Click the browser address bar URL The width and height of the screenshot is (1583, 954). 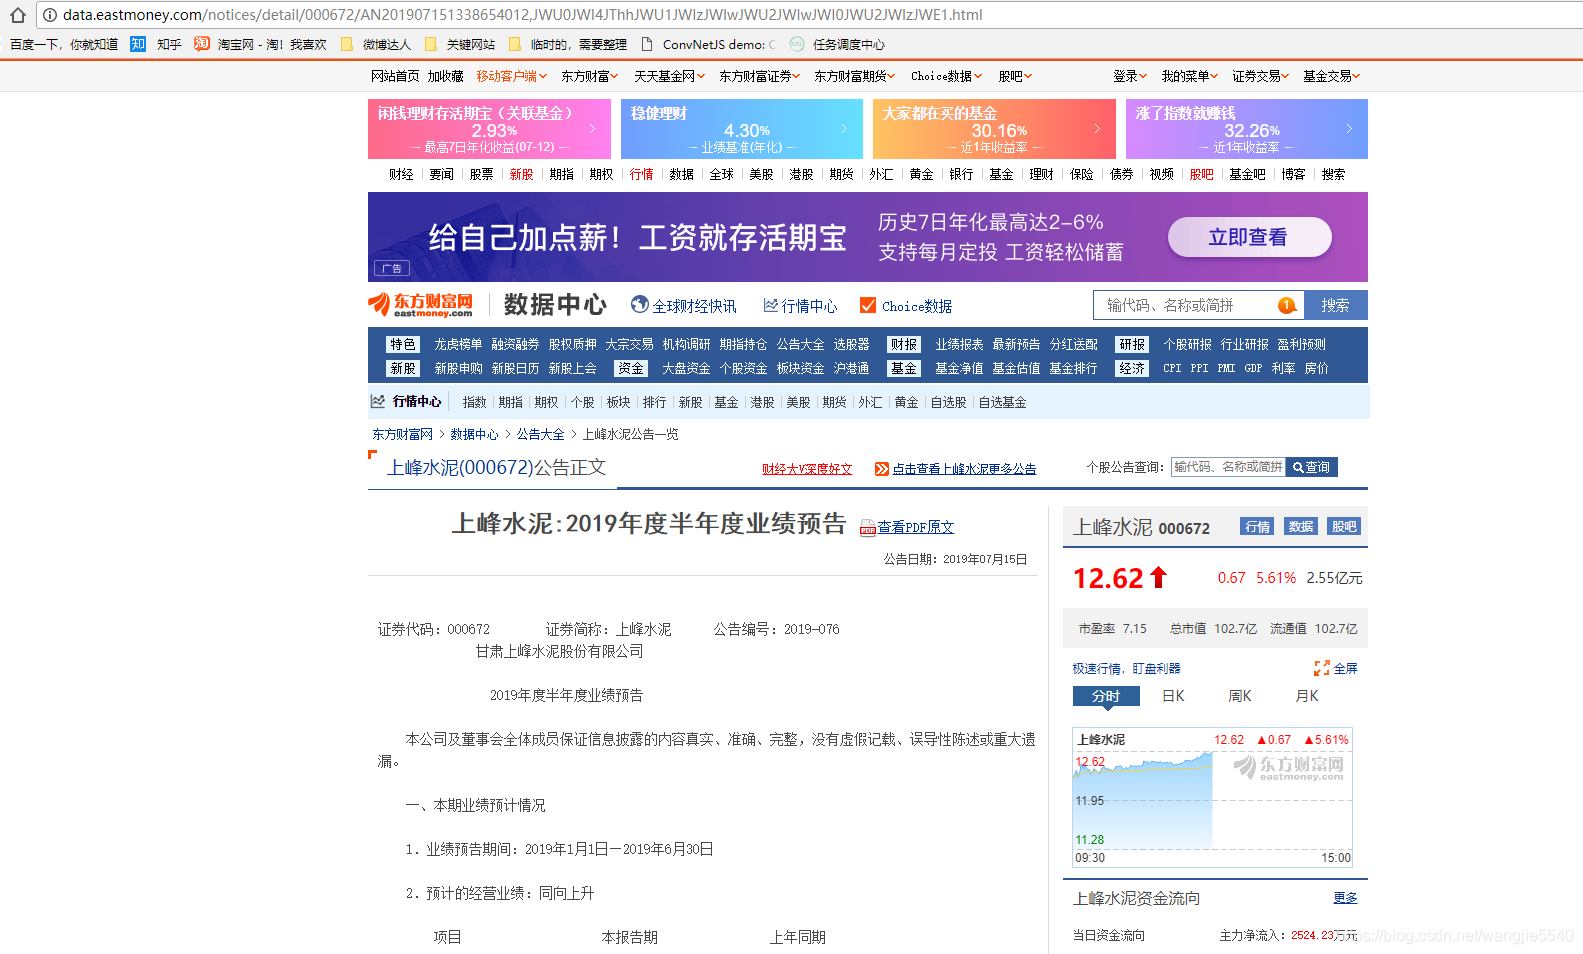(x=522, y=15)
